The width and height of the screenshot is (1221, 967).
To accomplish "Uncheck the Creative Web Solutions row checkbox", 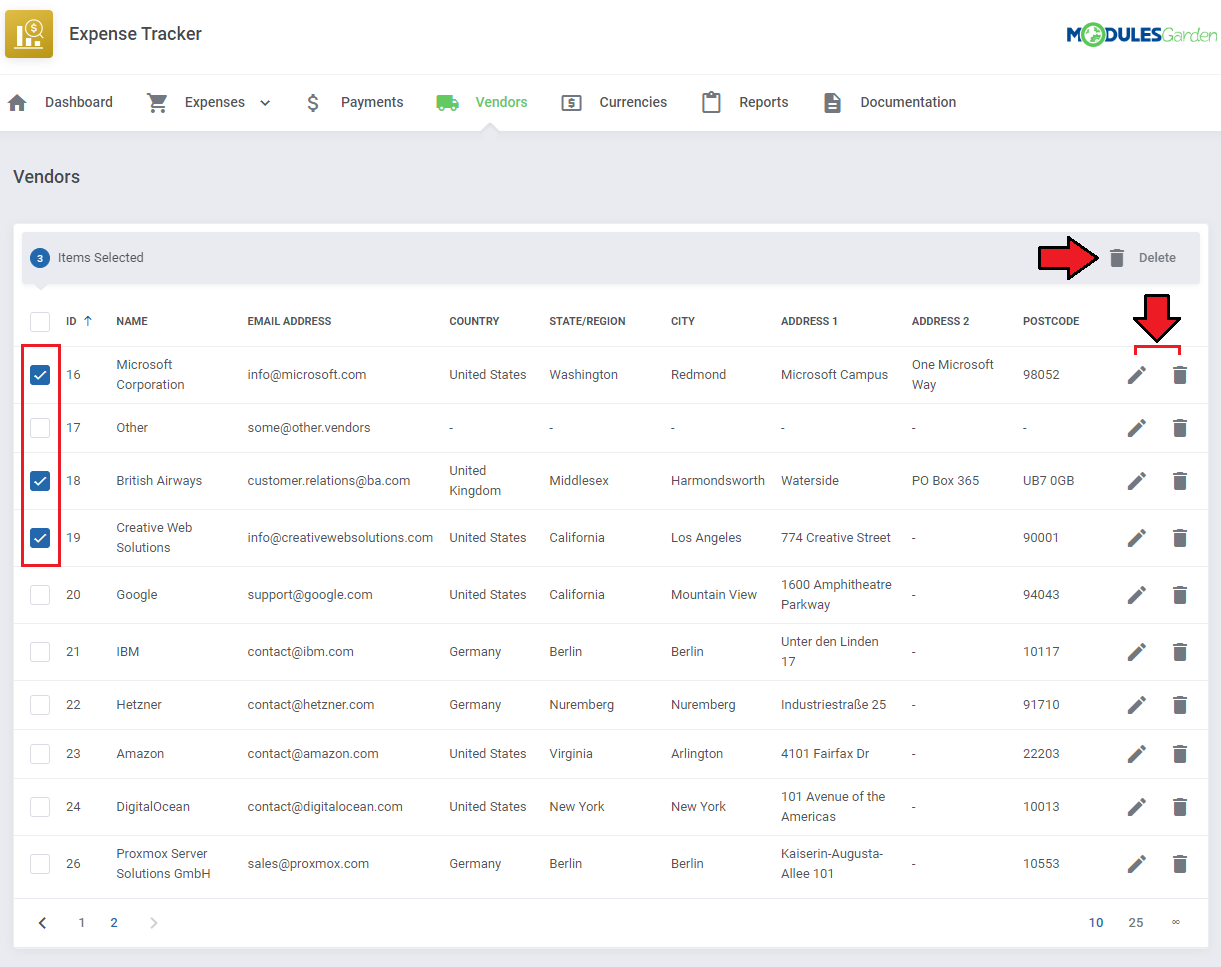I will (40, 538).
